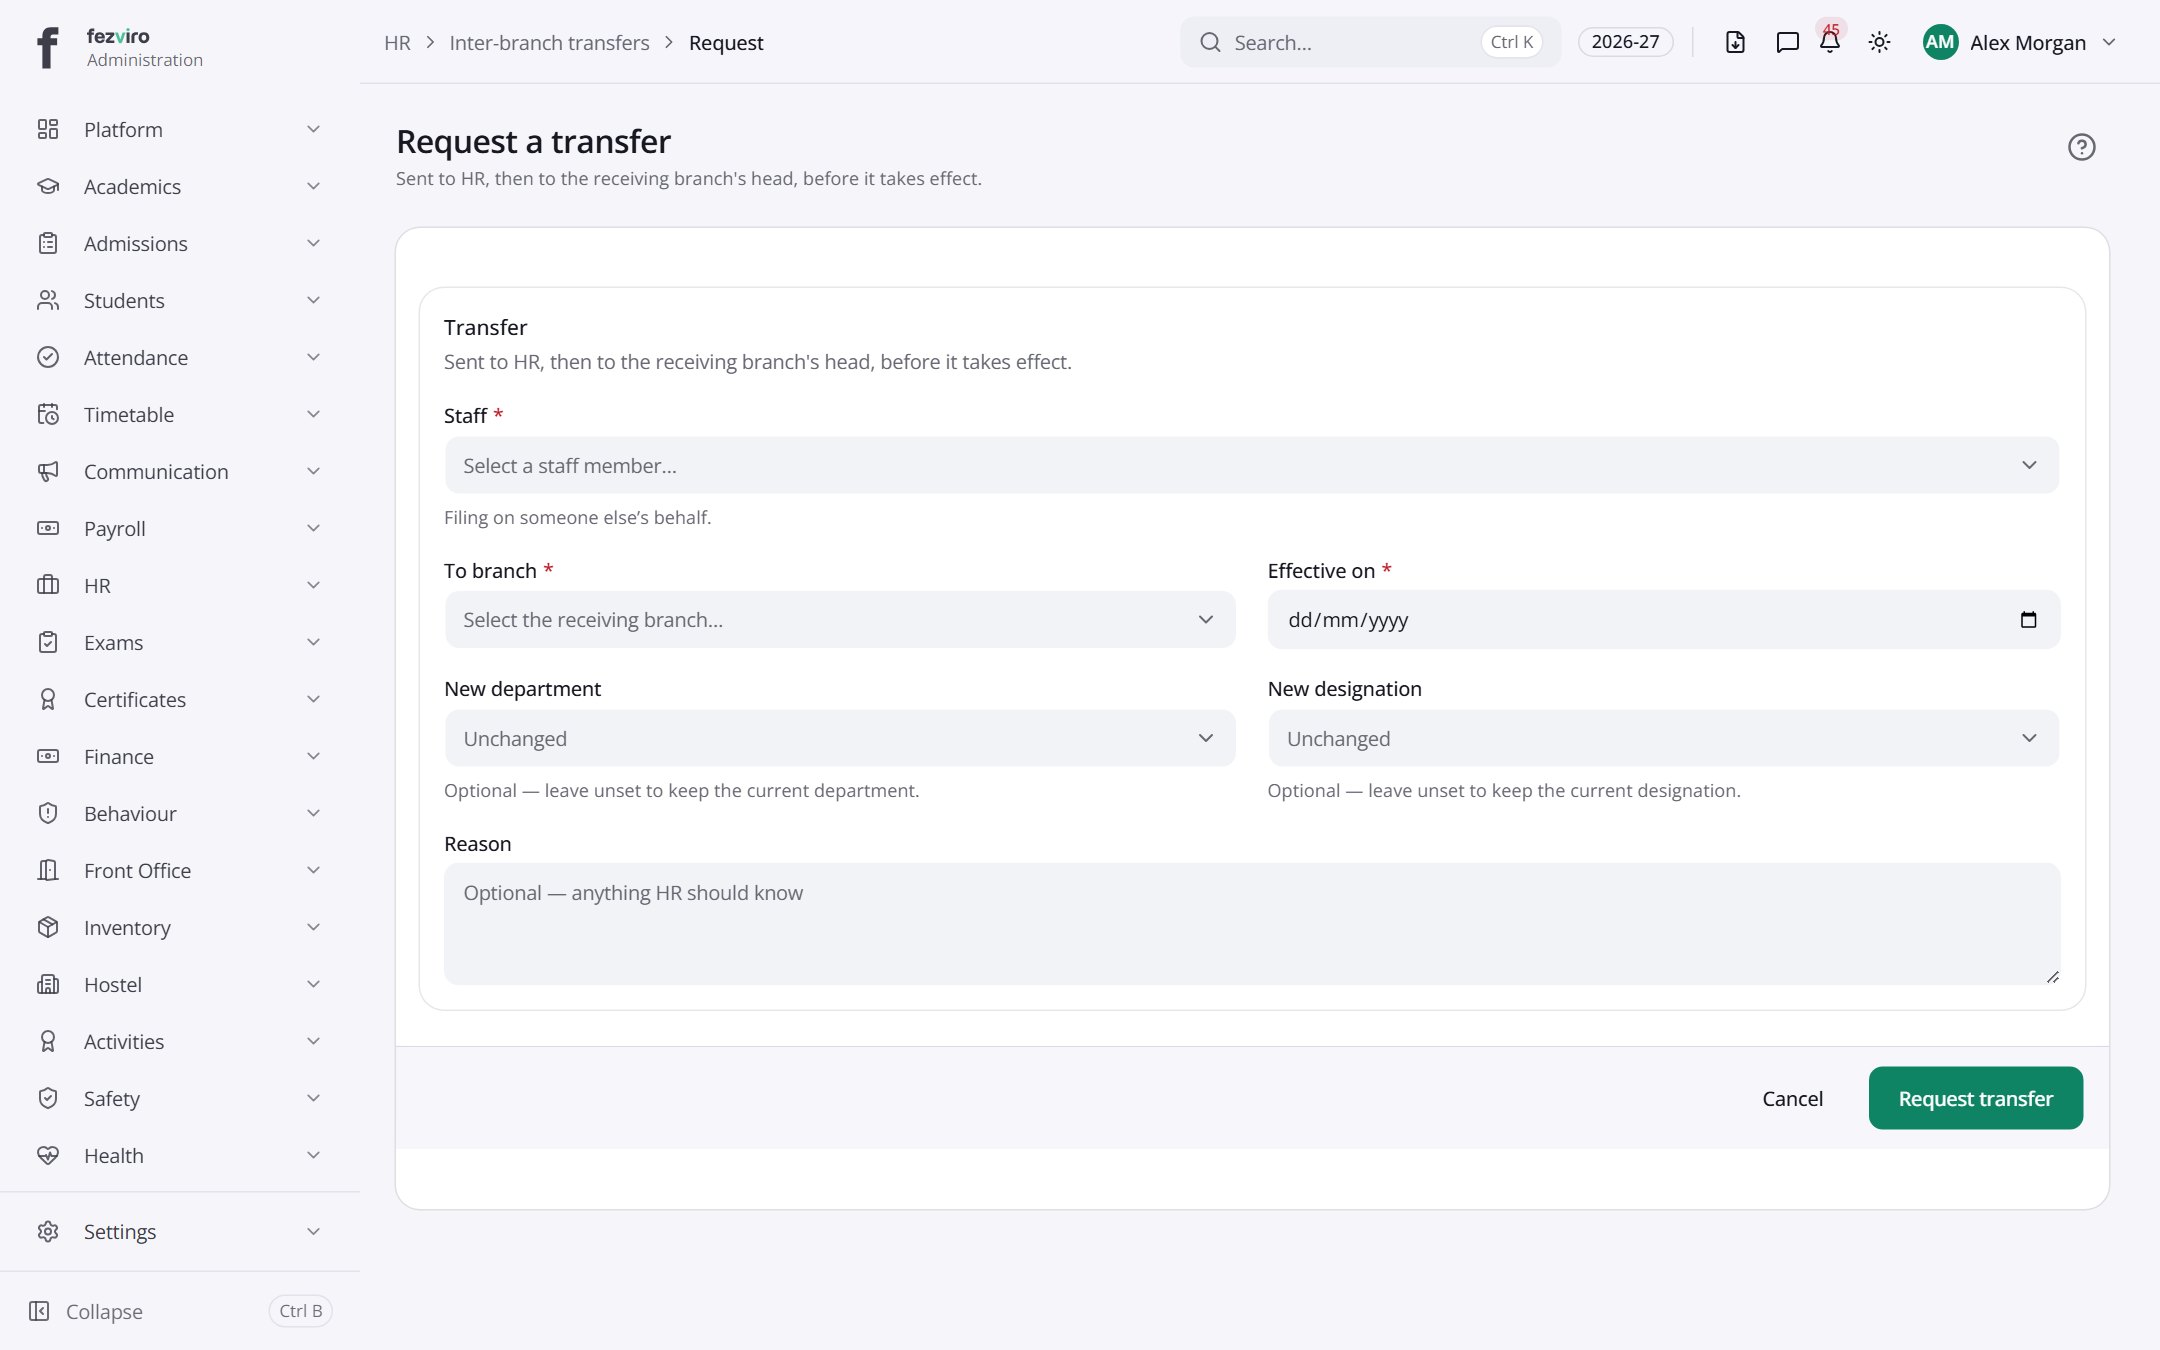Click the Request transfer button

tap(1975, 1098)
